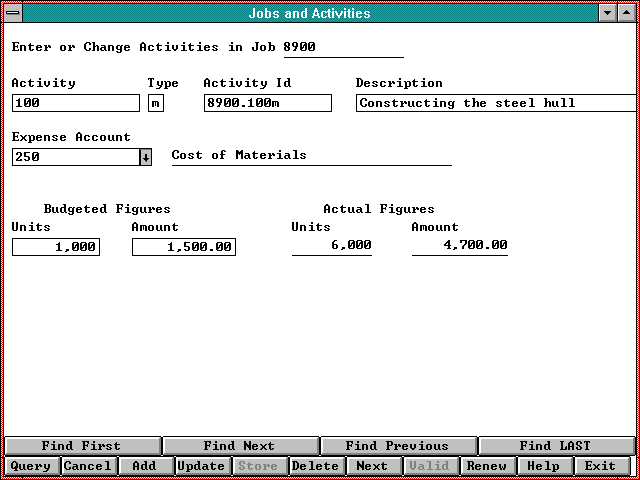Click the Description field about steel hull

point(495,103)
